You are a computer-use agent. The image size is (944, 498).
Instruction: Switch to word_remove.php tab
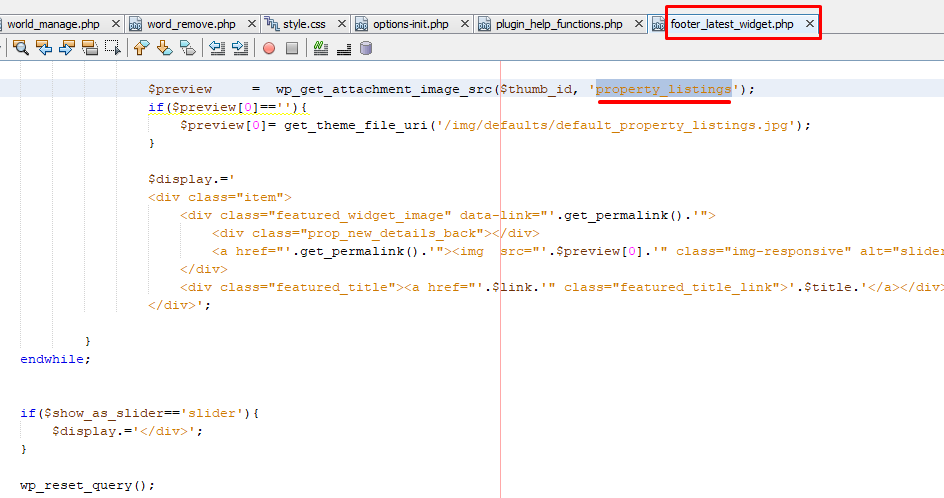point(191,24)
